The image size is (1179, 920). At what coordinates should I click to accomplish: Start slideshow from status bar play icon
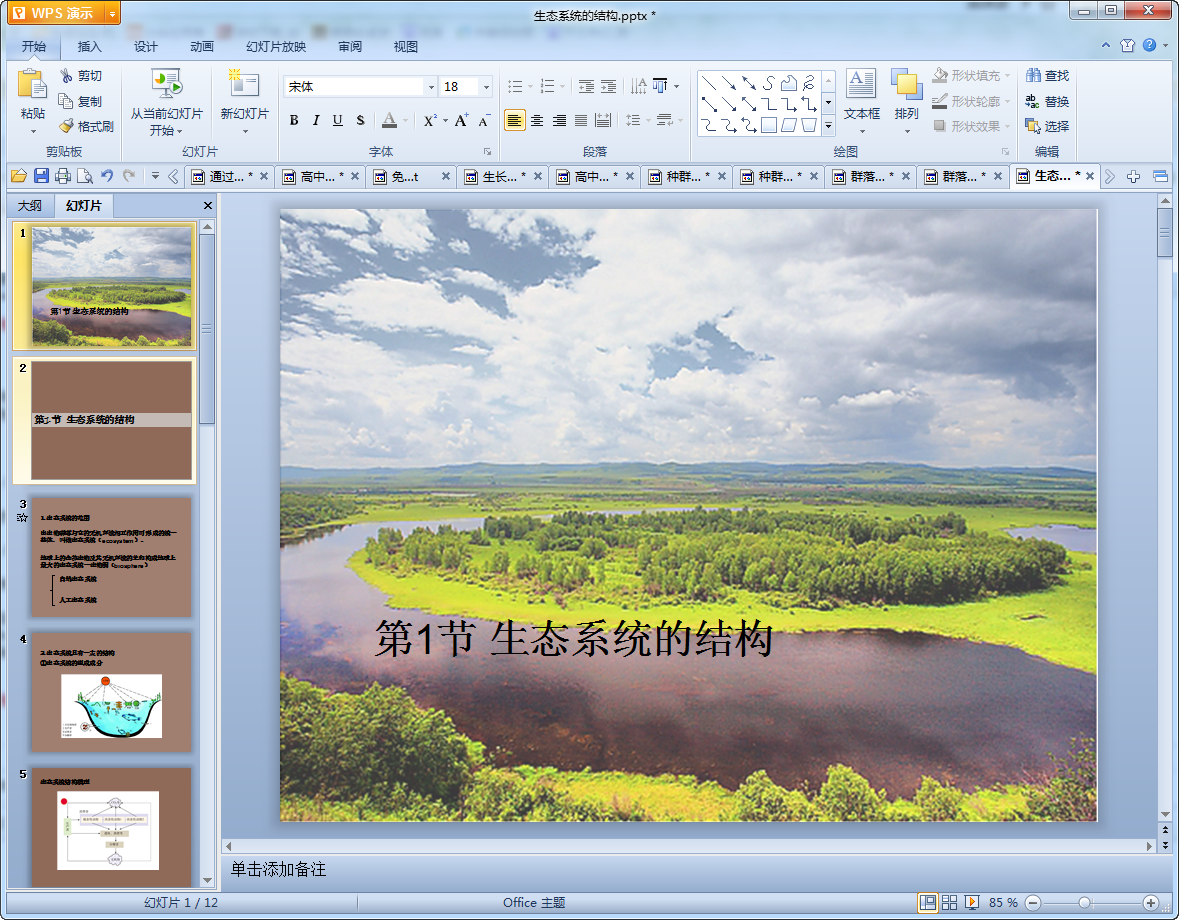[972, 902]
